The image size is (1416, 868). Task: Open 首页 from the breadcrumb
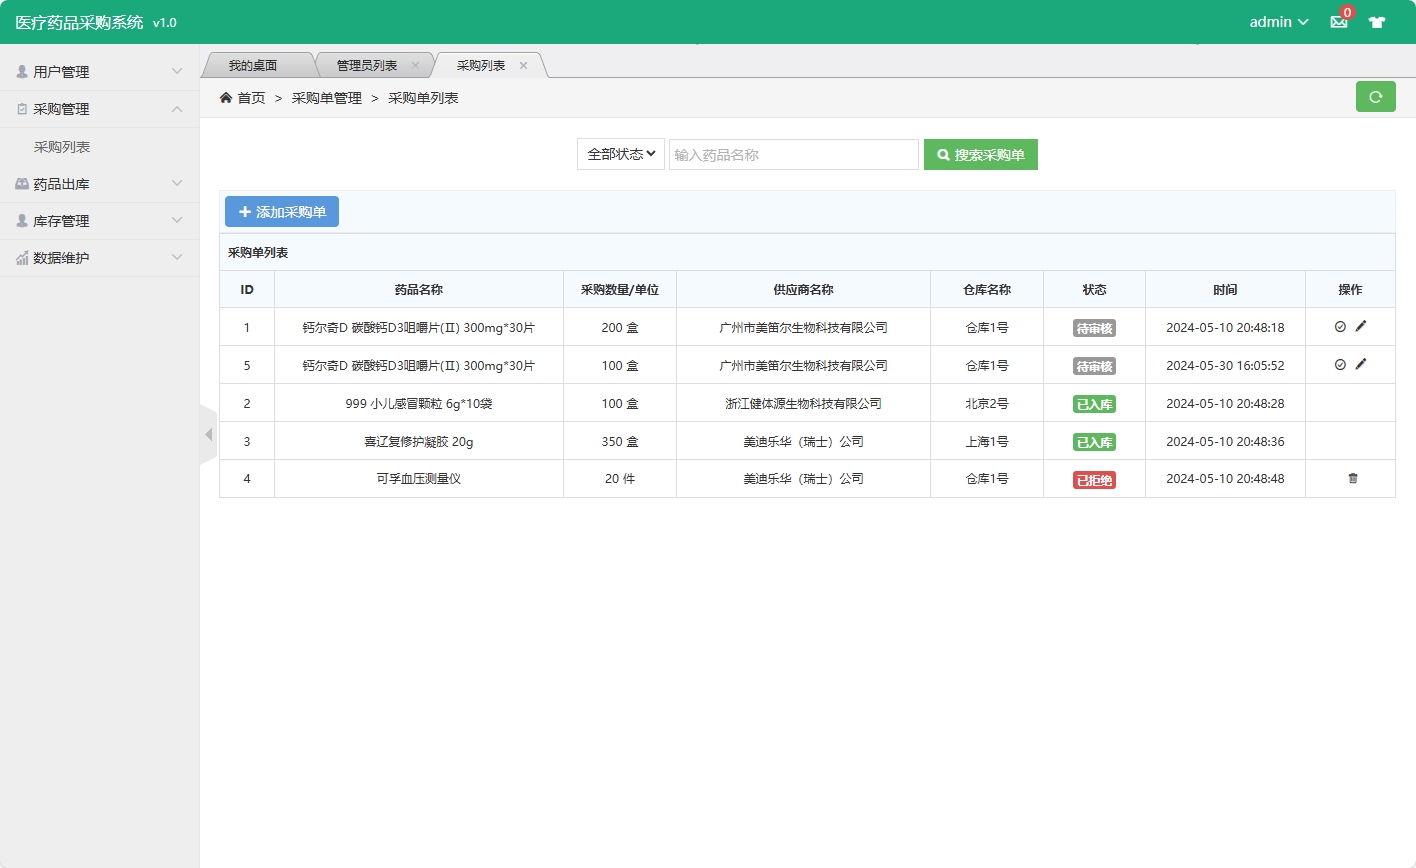[x=246, y=98]
